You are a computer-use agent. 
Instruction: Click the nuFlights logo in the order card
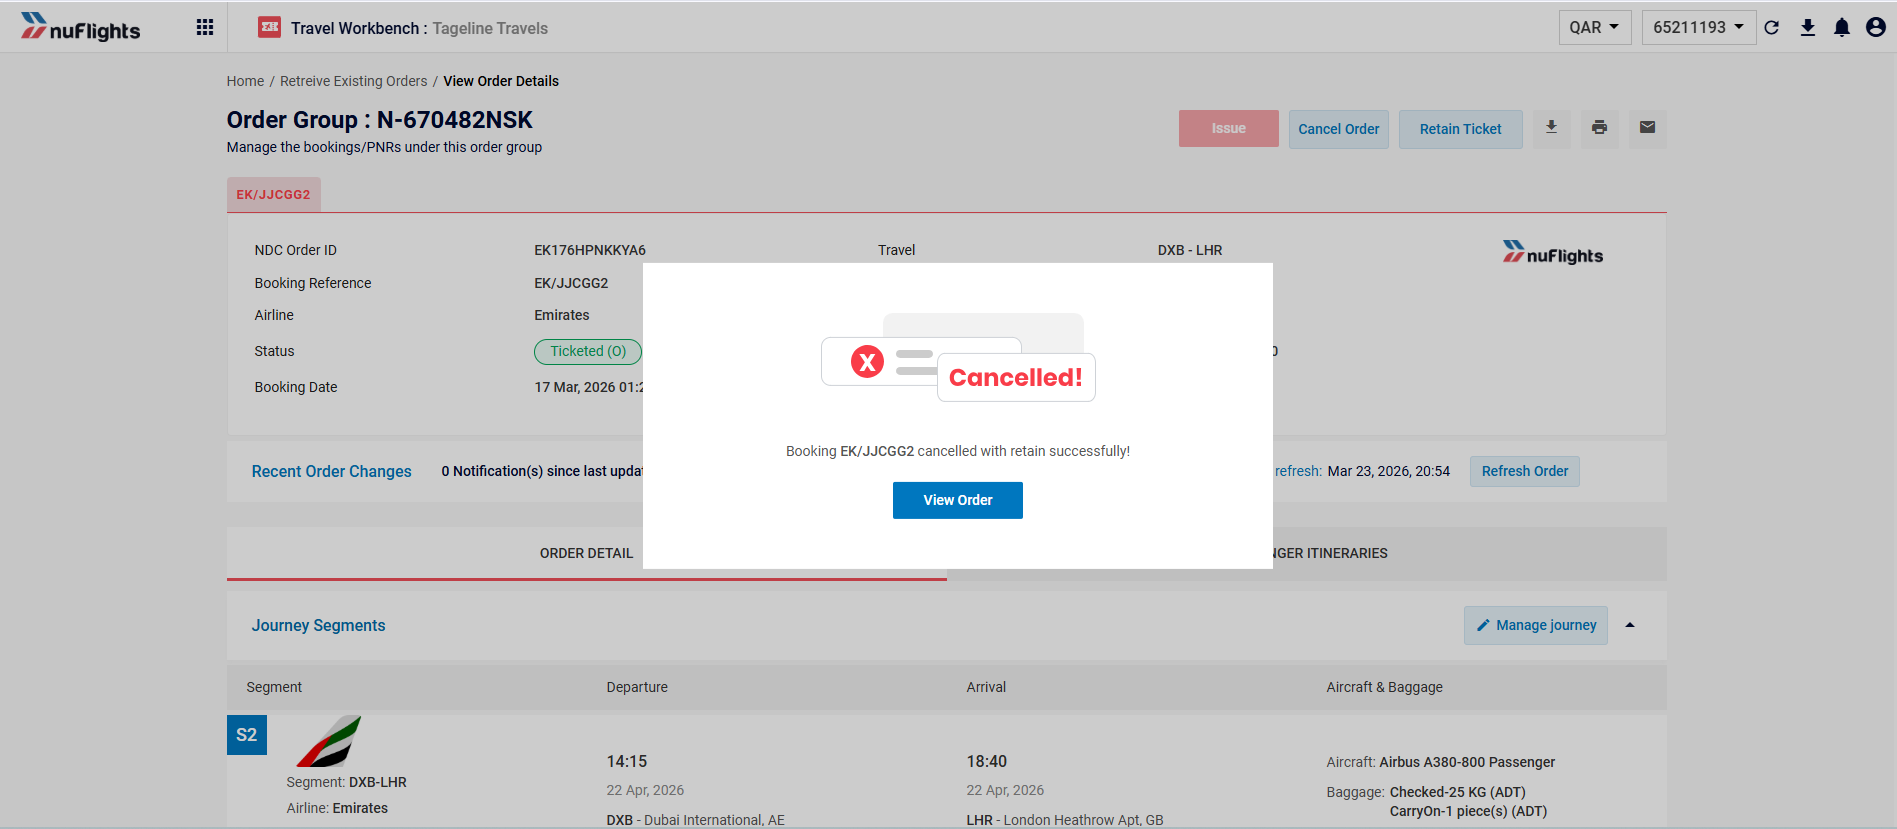[1552, 252]
